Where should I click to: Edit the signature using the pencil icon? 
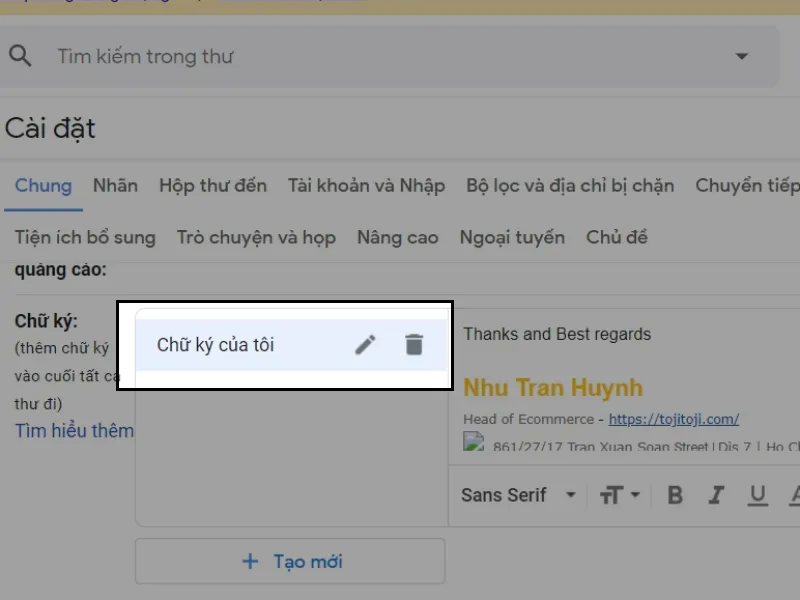pos(366,344)
